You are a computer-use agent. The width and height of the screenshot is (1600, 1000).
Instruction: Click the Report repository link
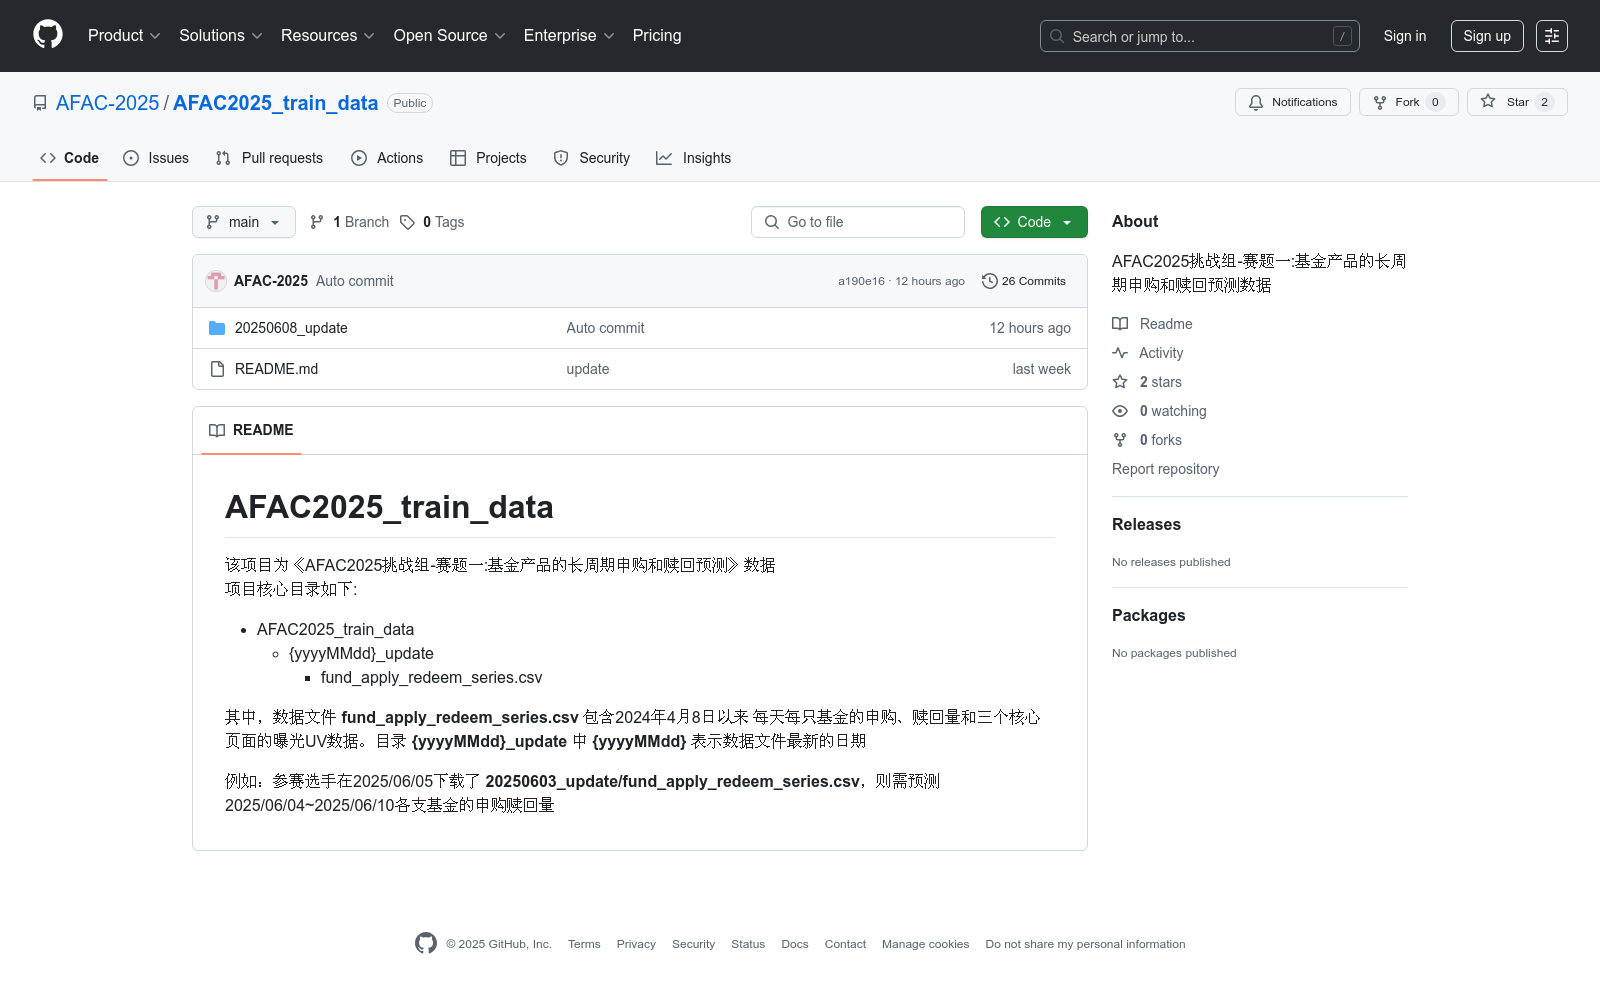coord(1165,469)
